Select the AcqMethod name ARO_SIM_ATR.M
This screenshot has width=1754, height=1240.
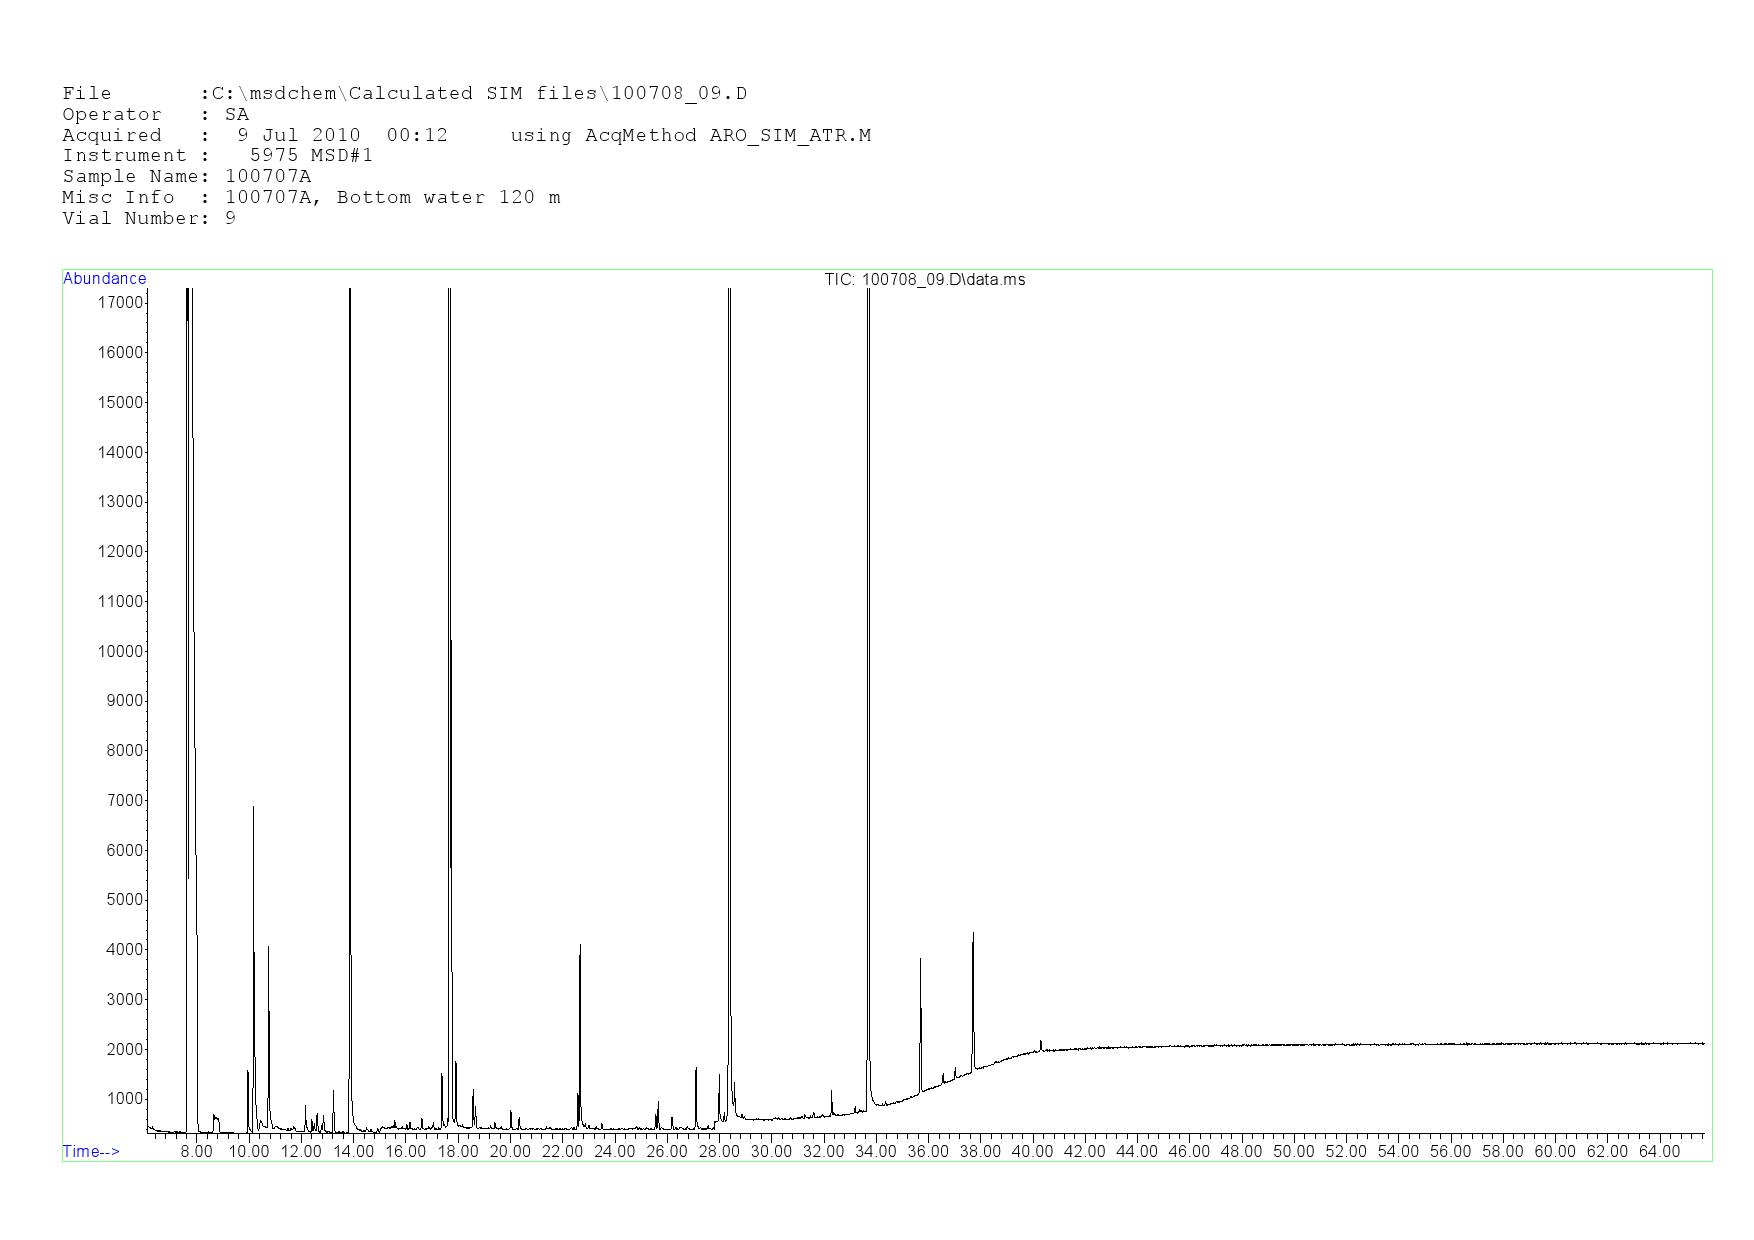(790, 136)
